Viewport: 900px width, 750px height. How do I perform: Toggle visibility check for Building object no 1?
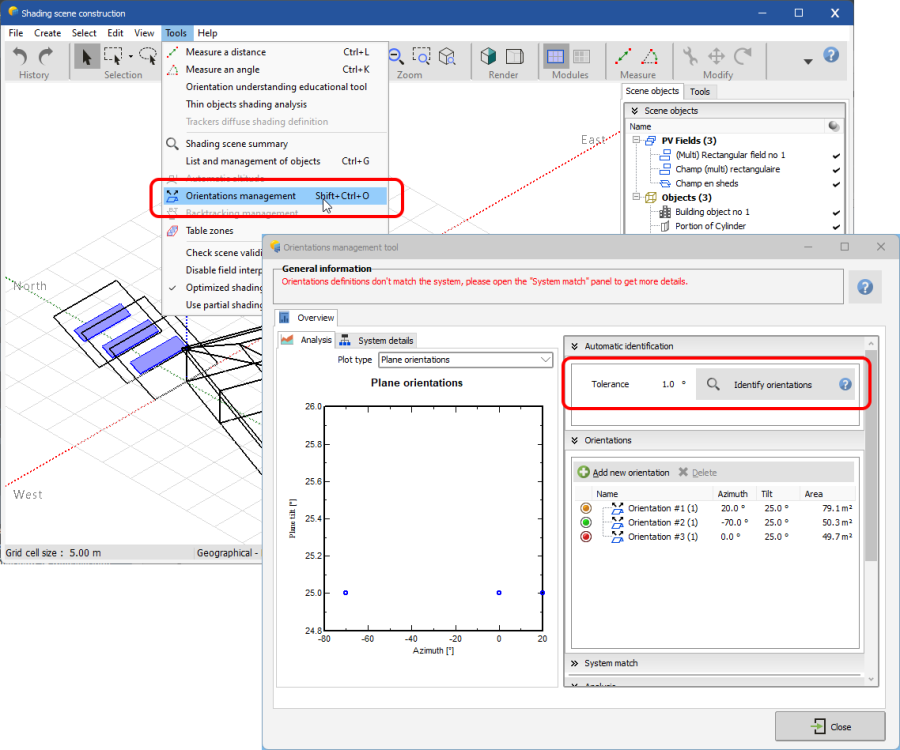coord(835,212)
